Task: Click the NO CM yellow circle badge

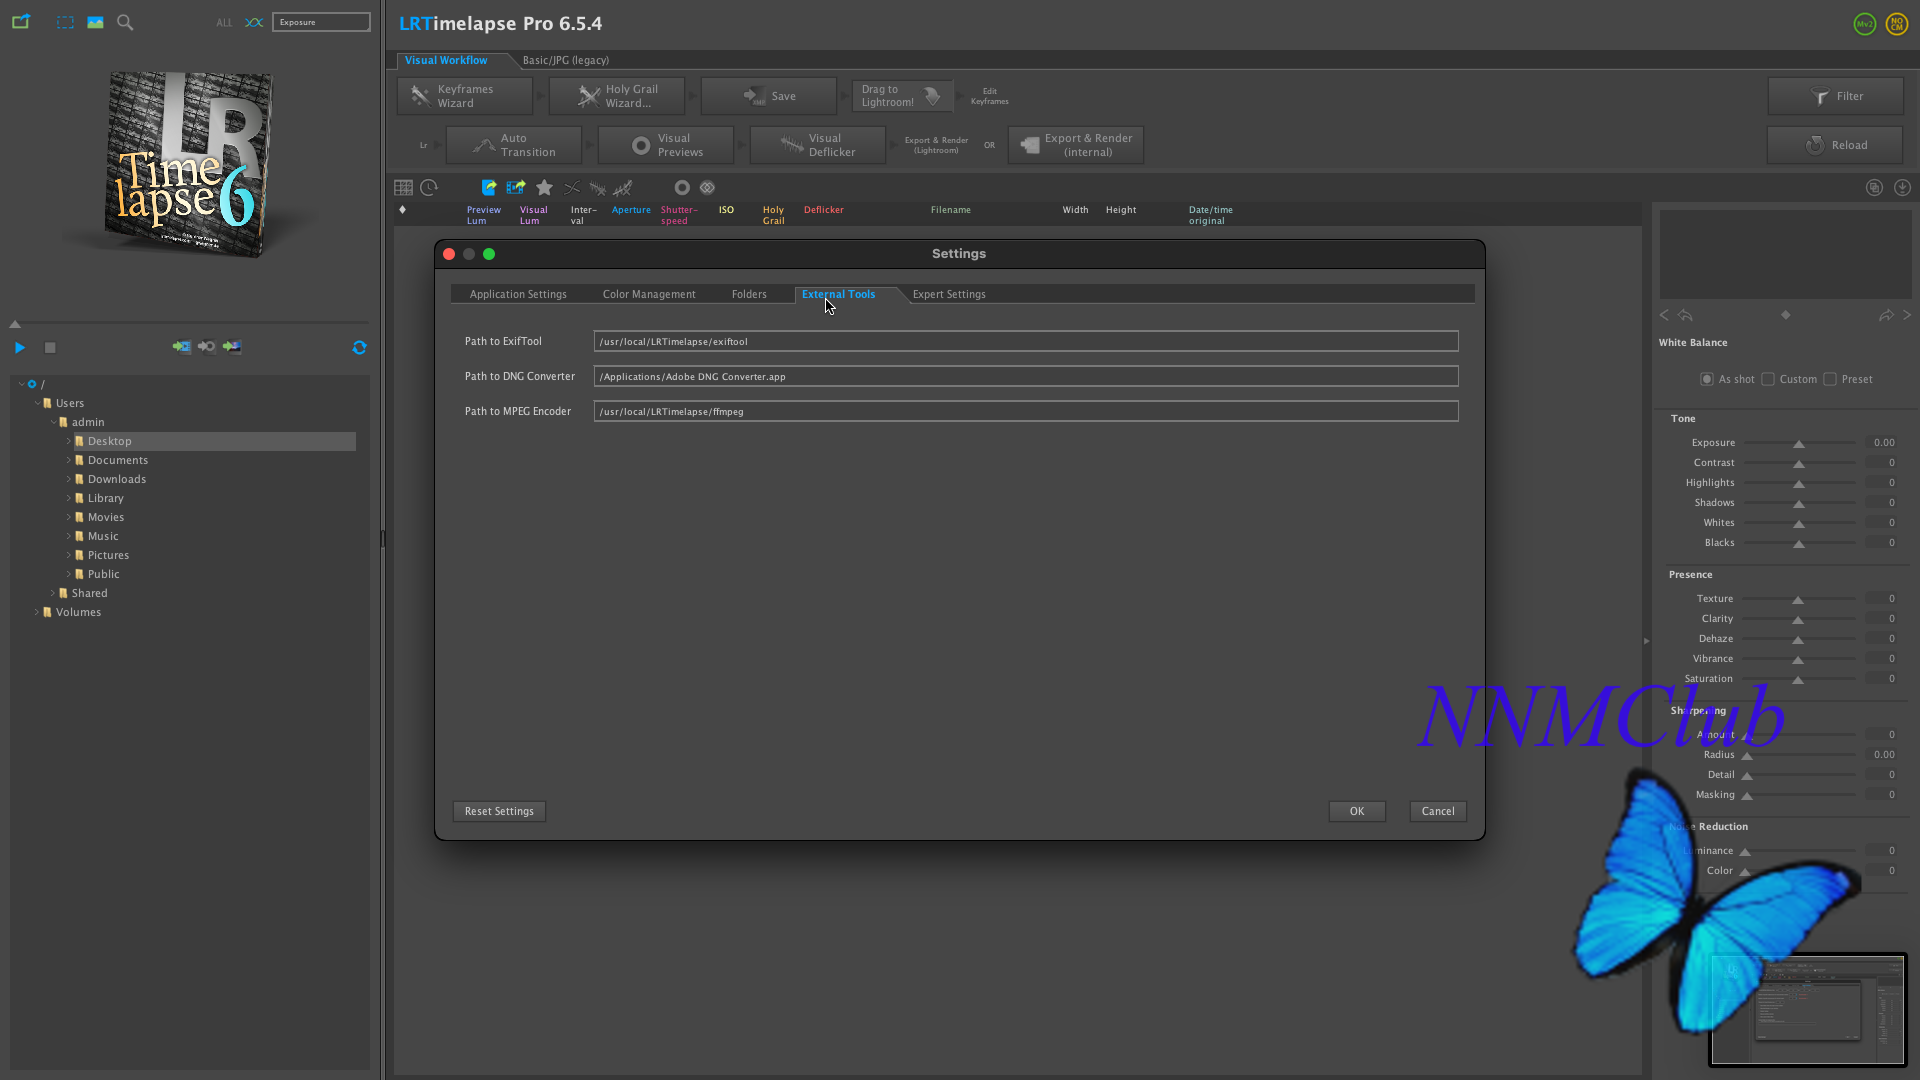Action: click(x=1897, y=24)
